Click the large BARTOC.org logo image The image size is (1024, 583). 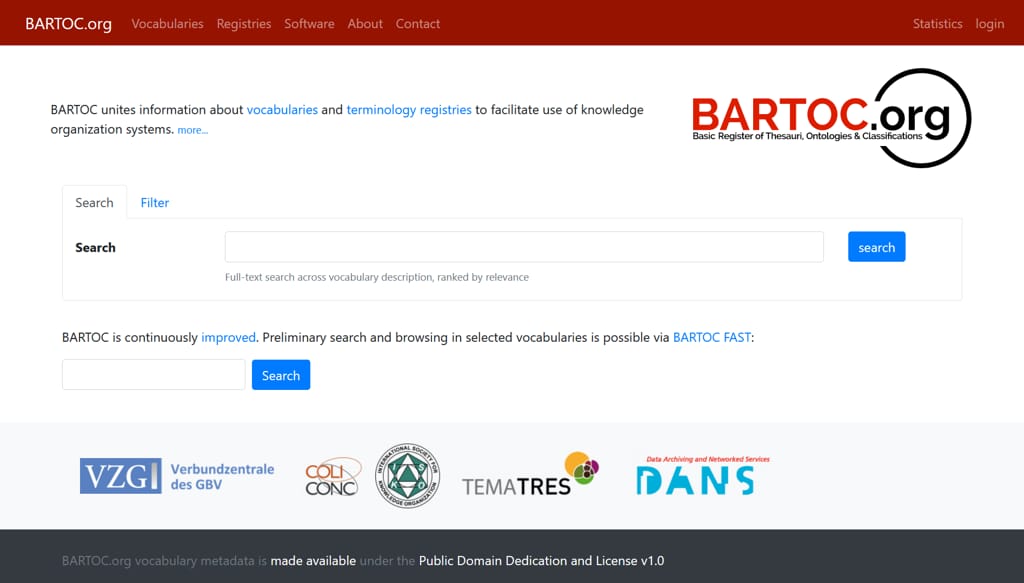[x=831, y=118]
